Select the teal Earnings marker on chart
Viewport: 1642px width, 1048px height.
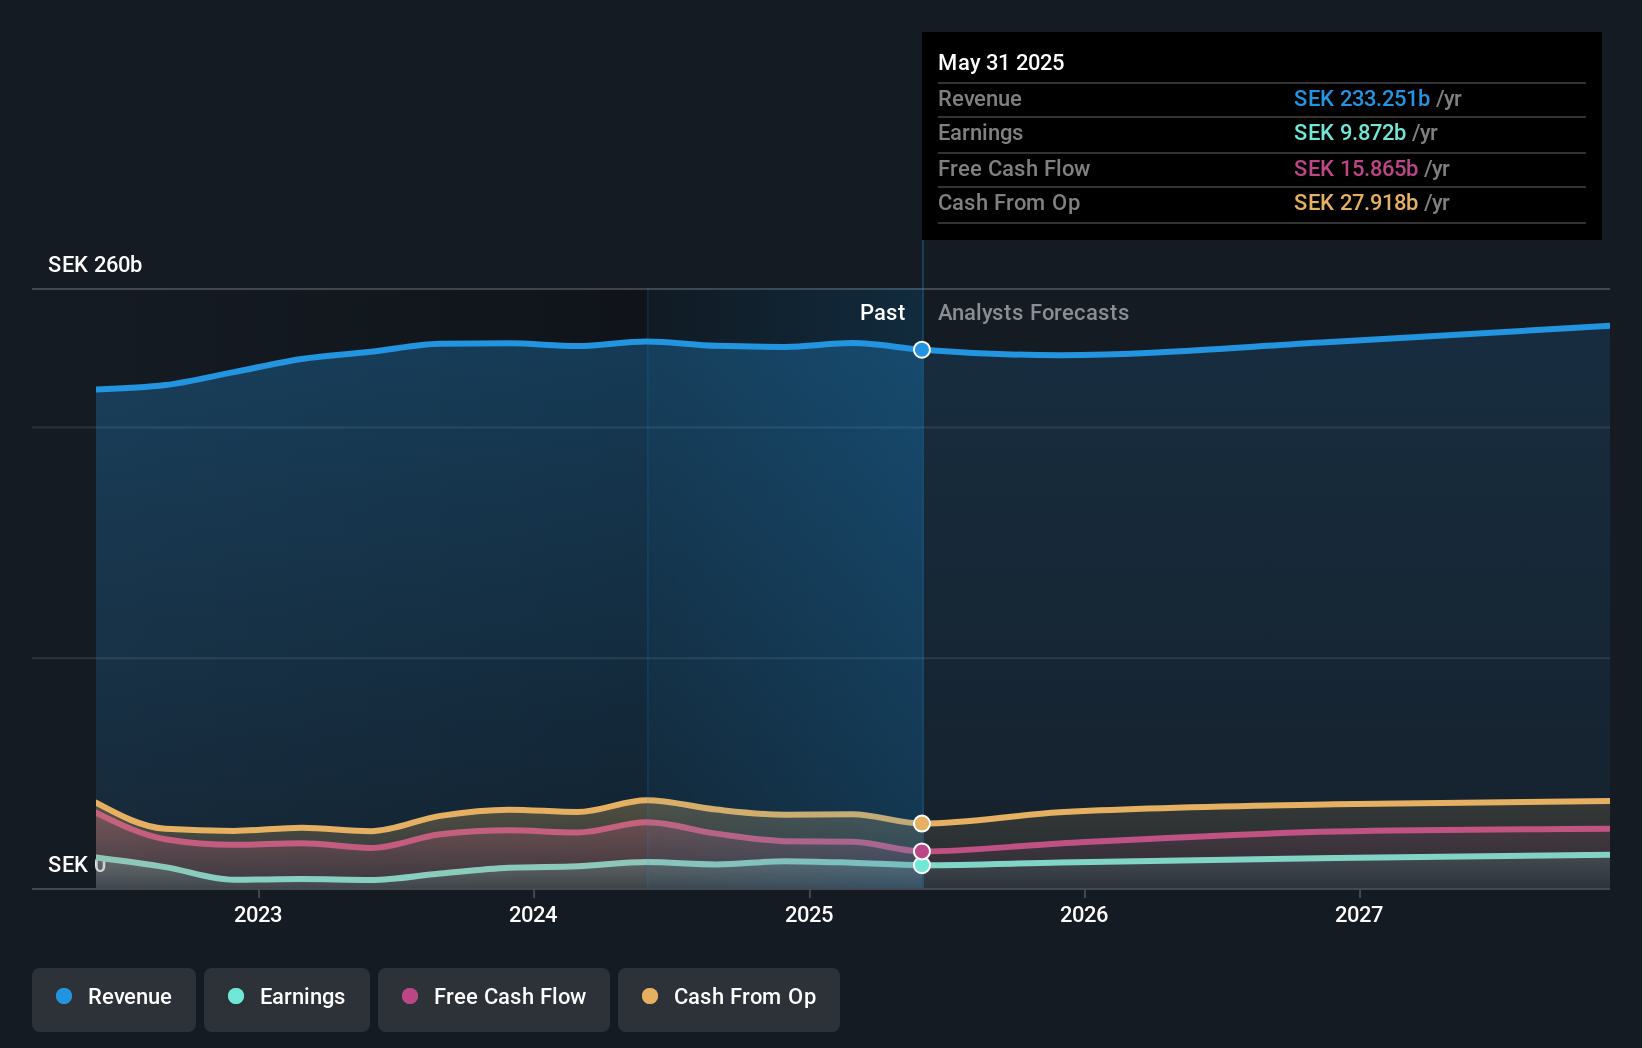[921, 866]
